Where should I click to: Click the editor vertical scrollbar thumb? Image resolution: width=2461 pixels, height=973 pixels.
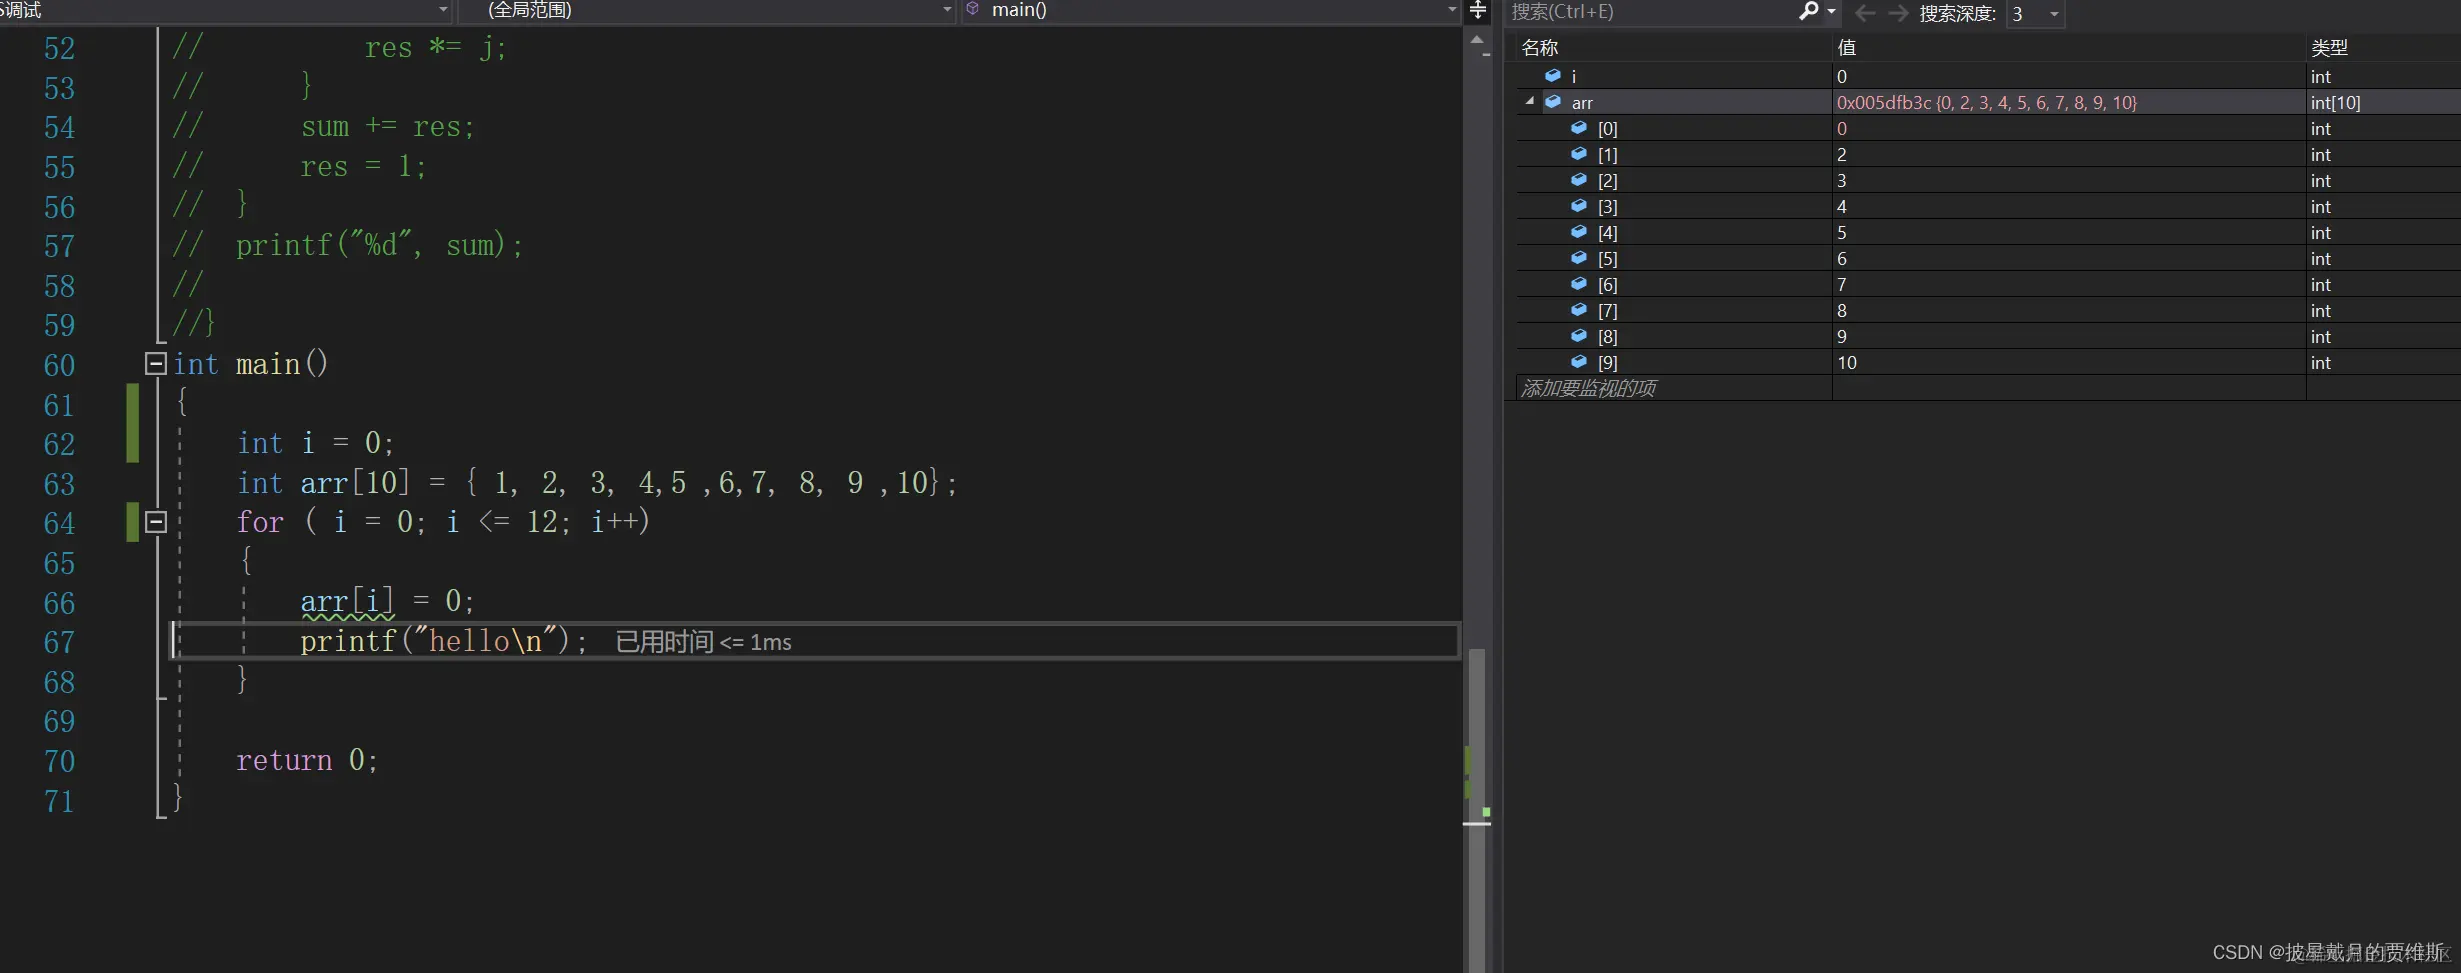point(1476,810)
